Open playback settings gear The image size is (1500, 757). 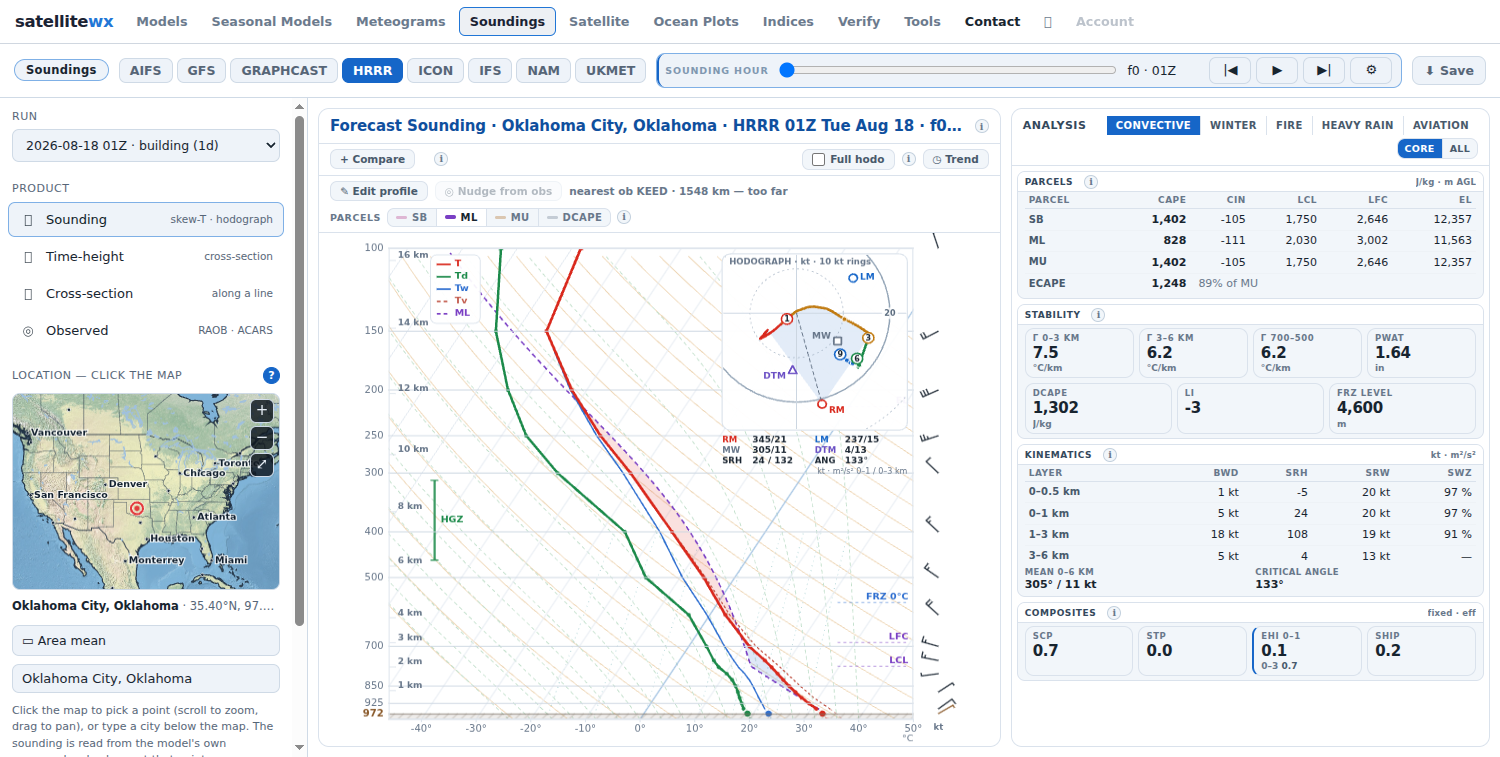1371,70
